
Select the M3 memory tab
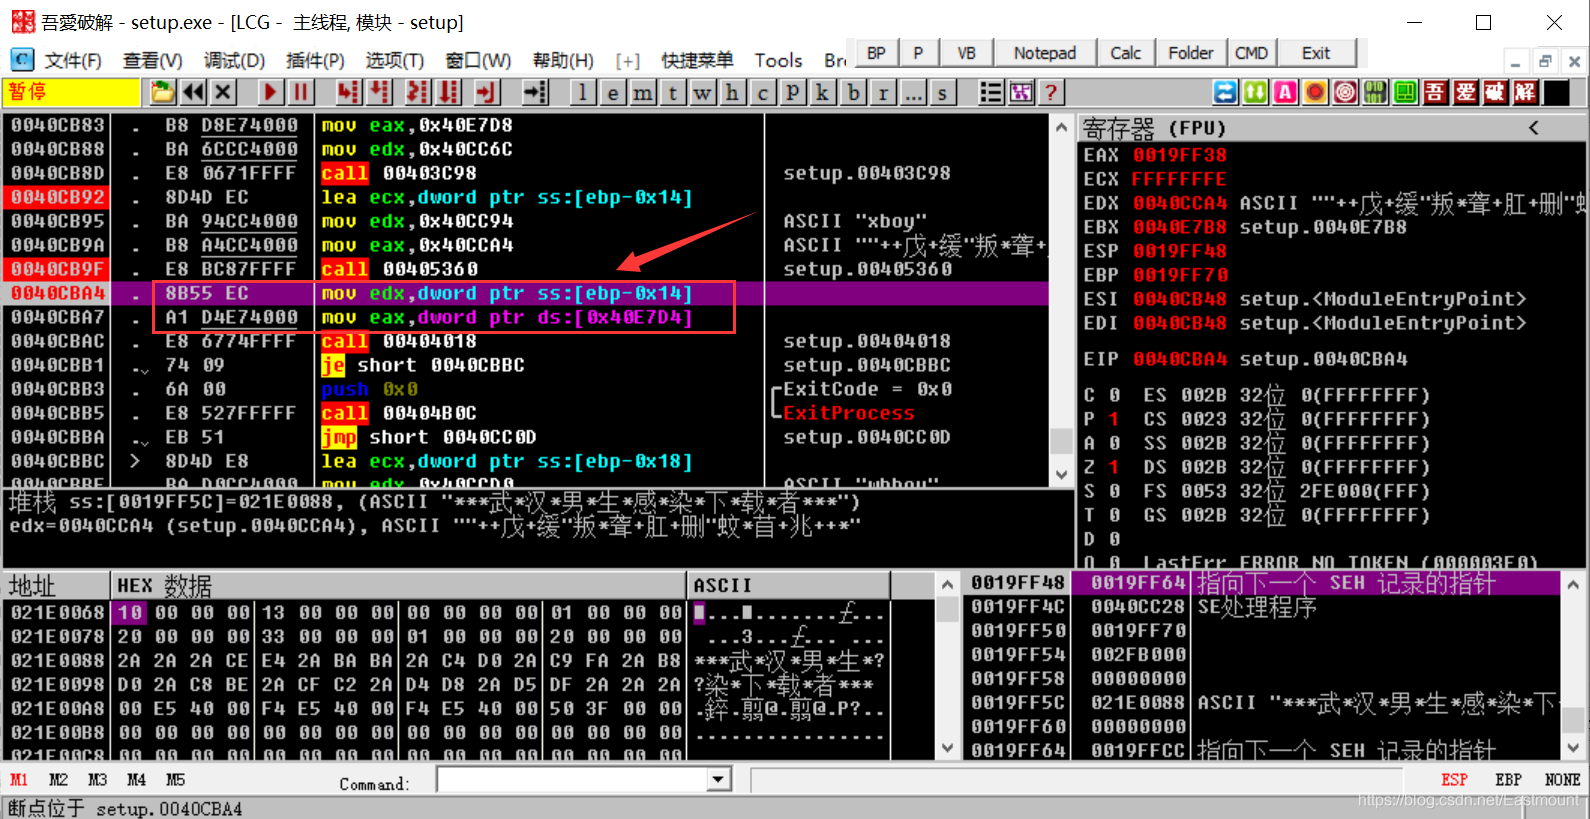pos(97,780)
